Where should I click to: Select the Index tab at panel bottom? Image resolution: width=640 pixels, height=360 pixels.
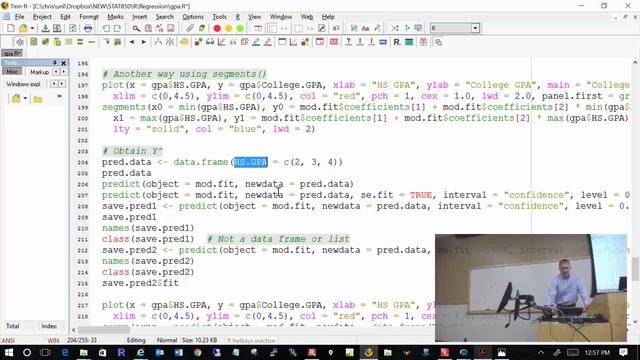(49, 326)
